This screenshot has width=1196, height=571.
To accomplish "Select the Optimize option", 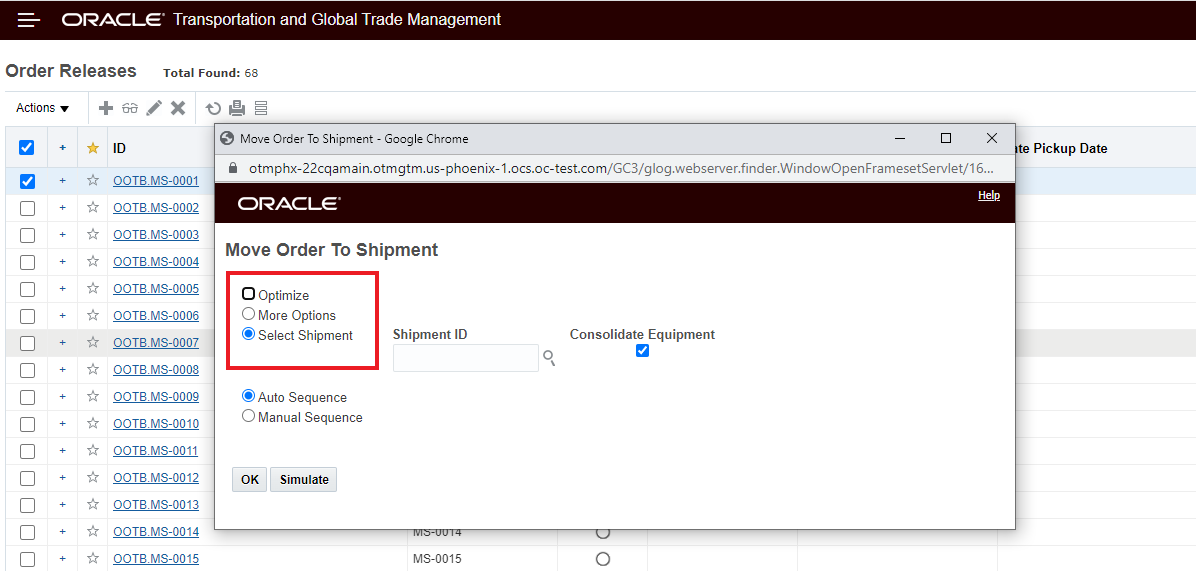I will pos(248,294).
